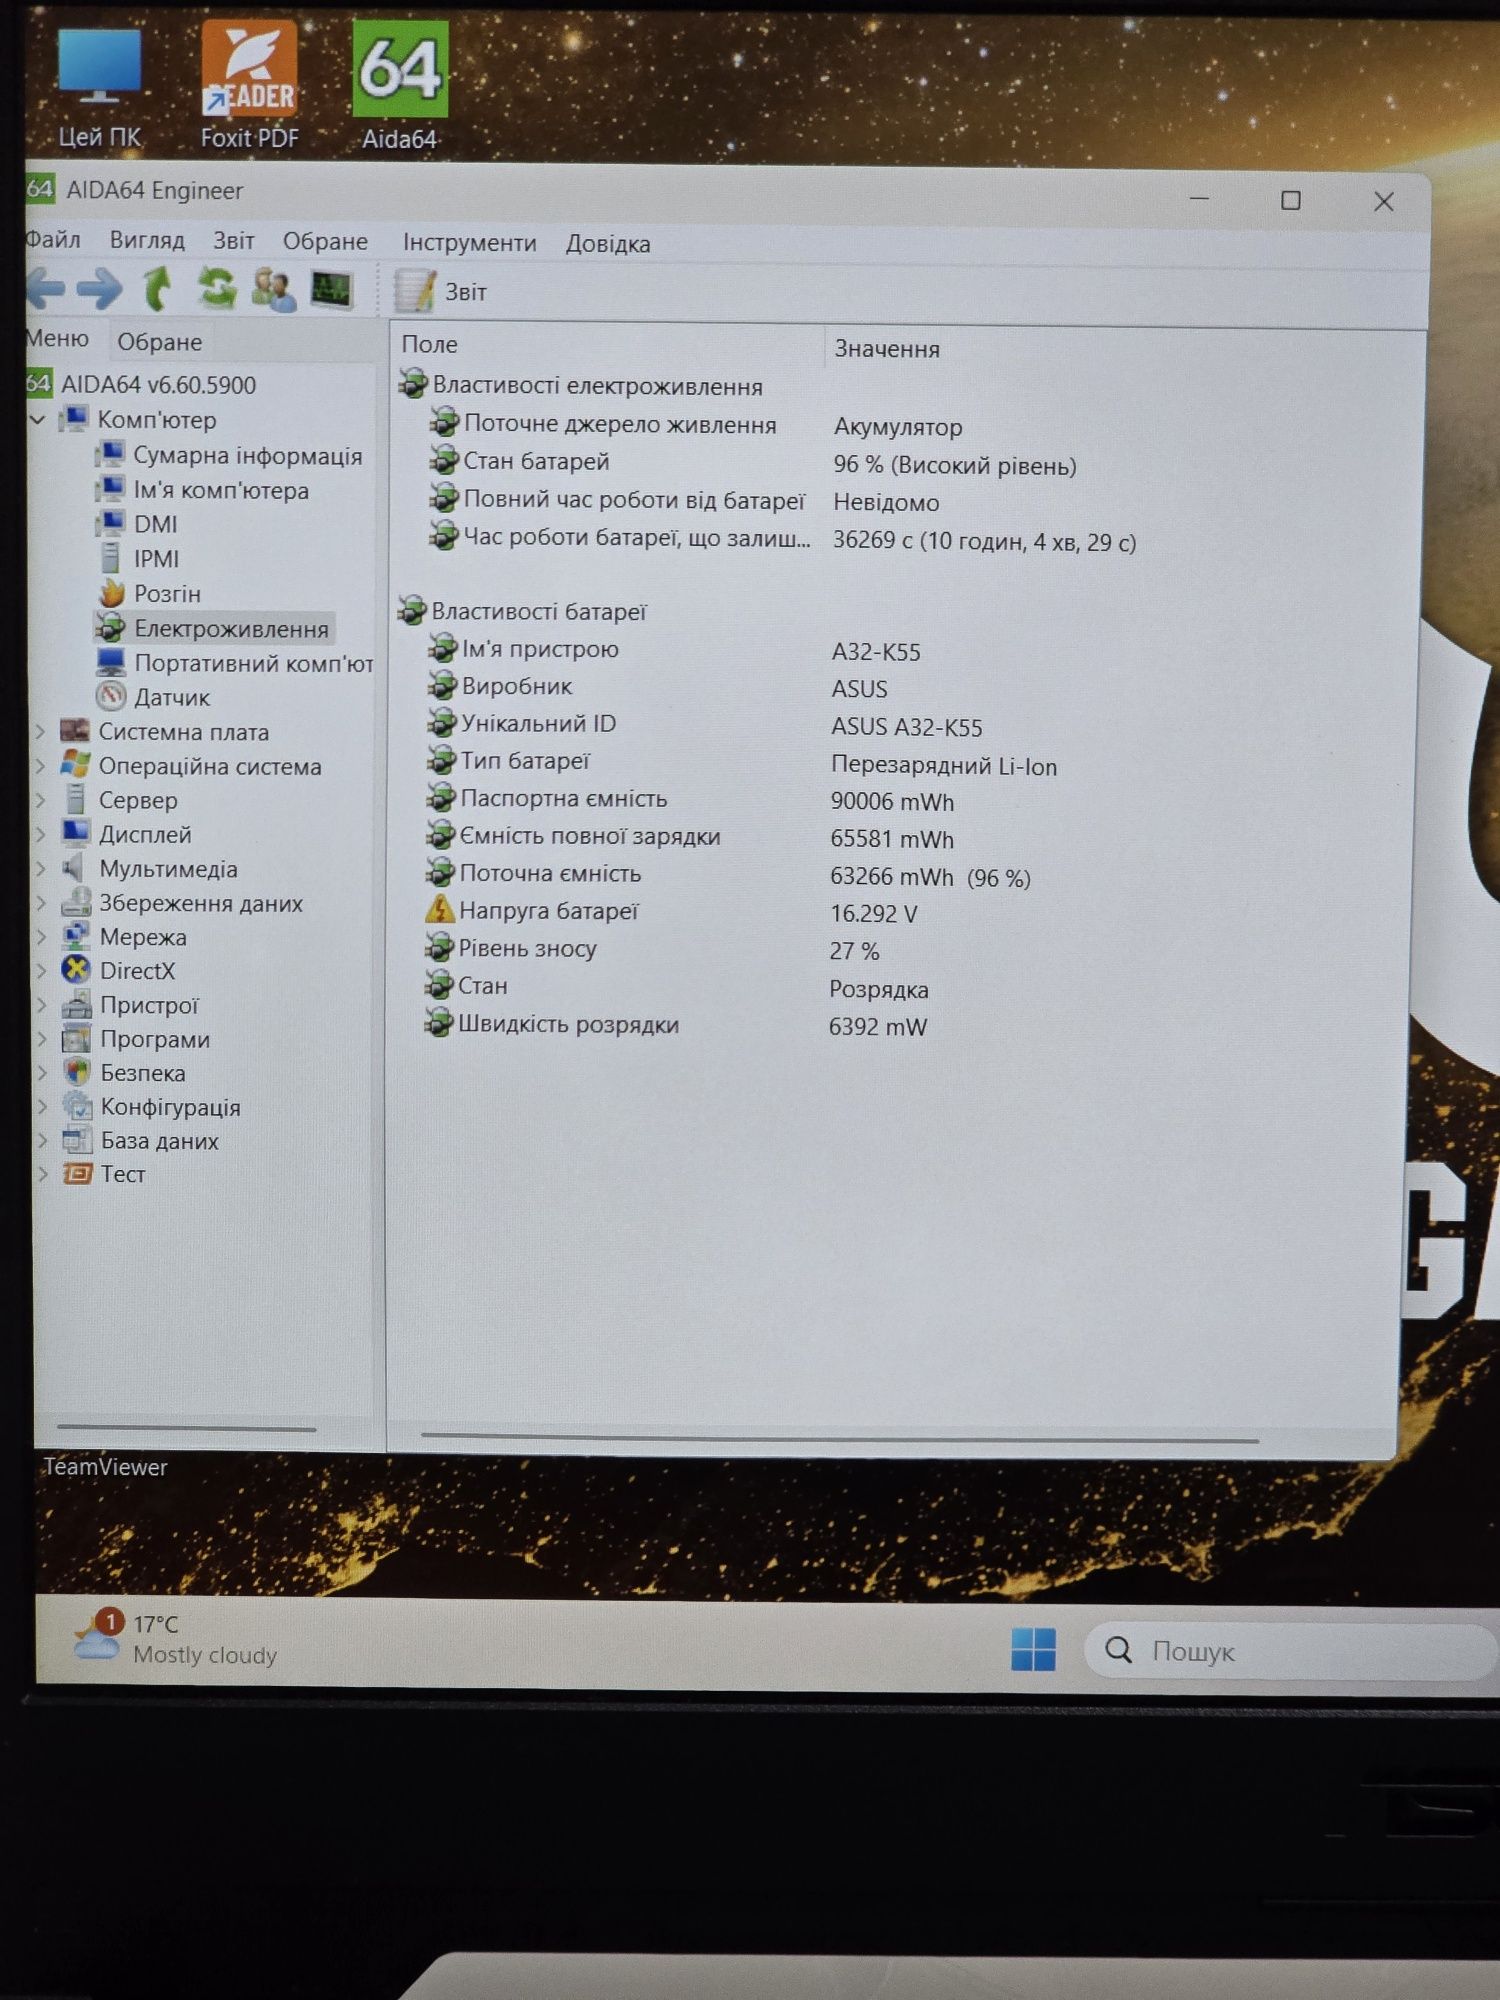Screen dimensions: 1500x2000
Task: Select the DMI tree item
Action: (x=138, y=524)
